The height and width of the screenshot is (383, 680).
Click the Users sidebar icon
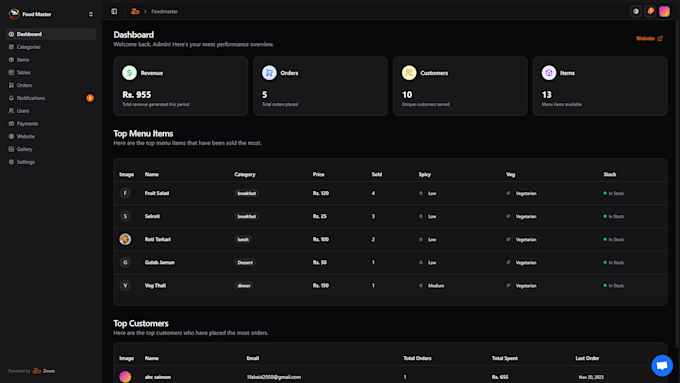11,111
